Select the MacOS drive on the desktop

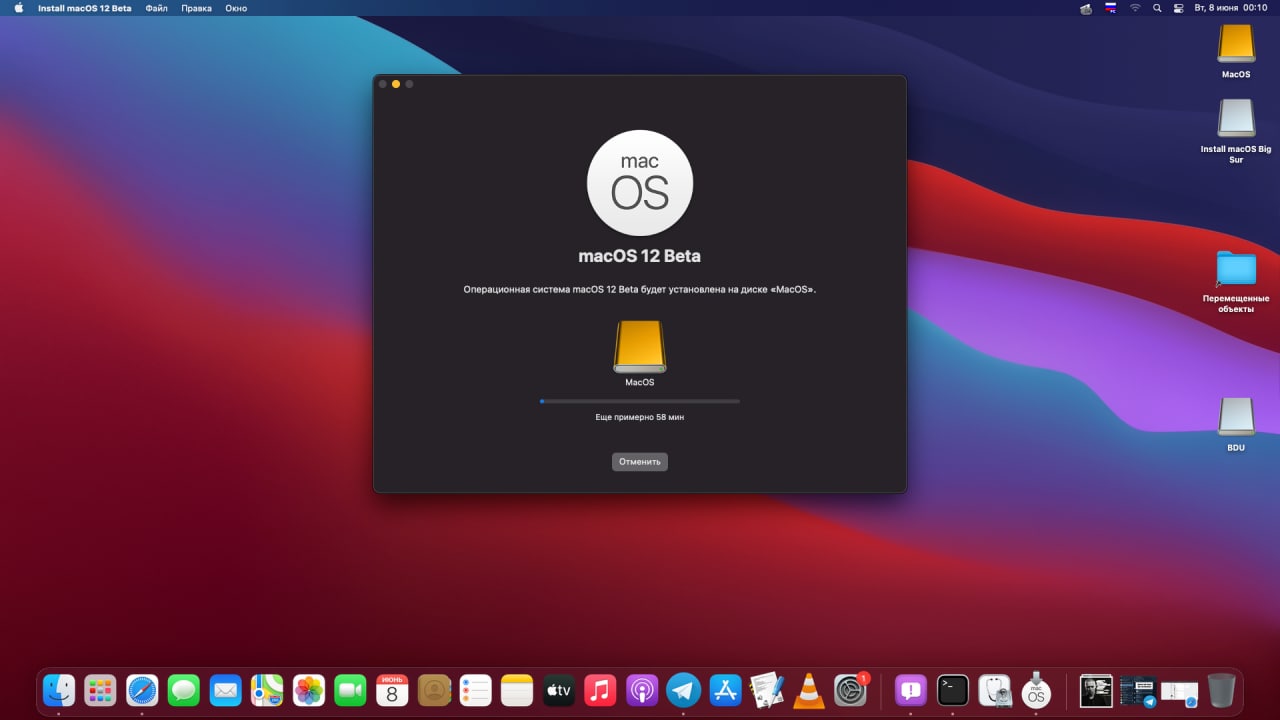coord(1236,43)
